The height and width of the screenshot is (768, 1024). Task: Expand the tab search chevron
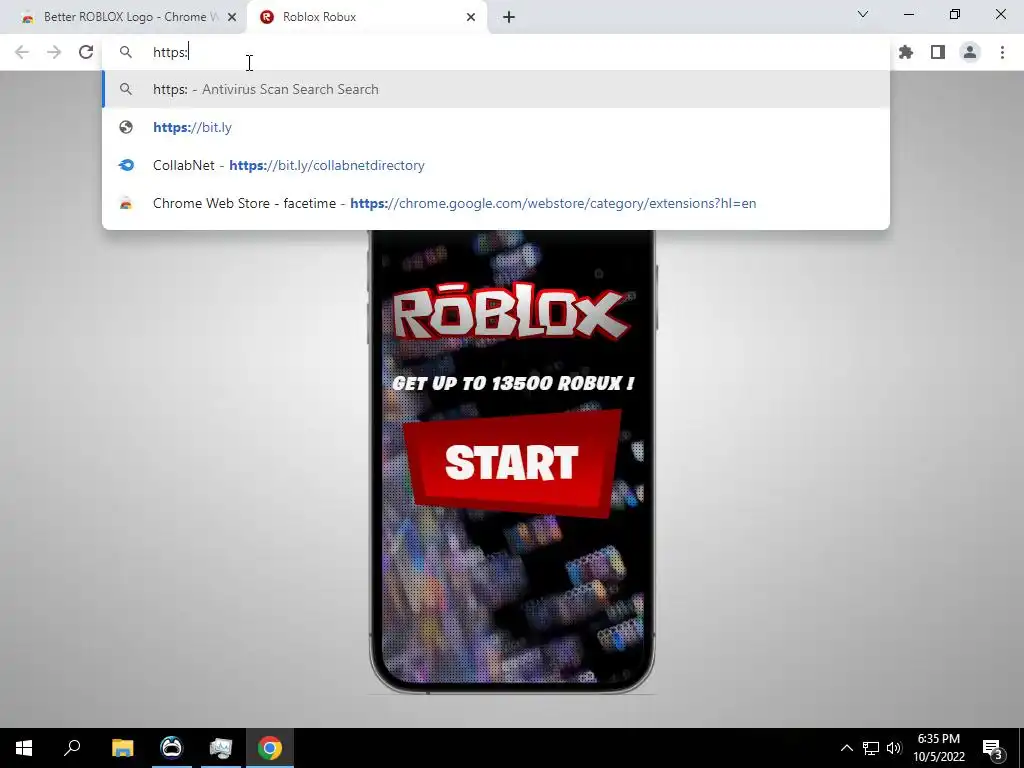(x=863, y=14)
